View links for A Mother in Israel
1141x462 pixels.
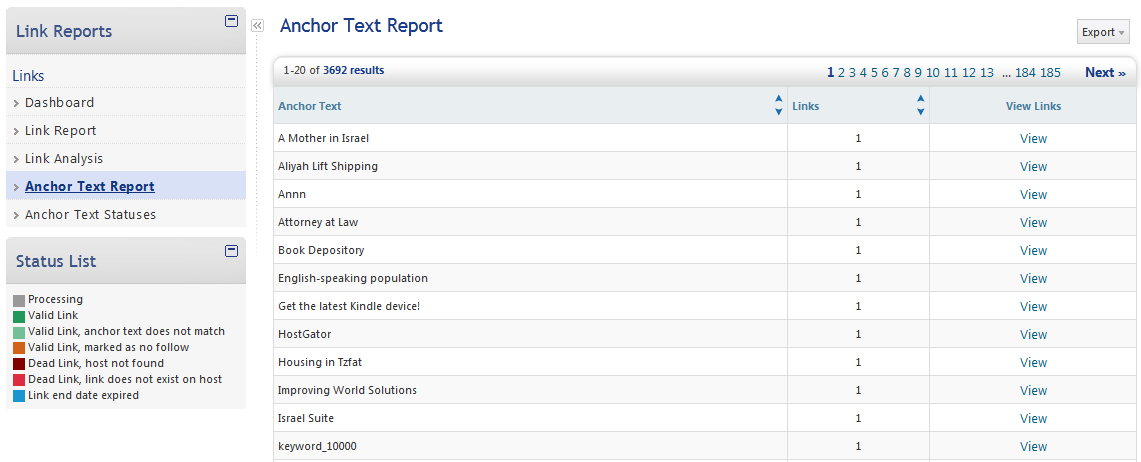tap(1033, 139)
